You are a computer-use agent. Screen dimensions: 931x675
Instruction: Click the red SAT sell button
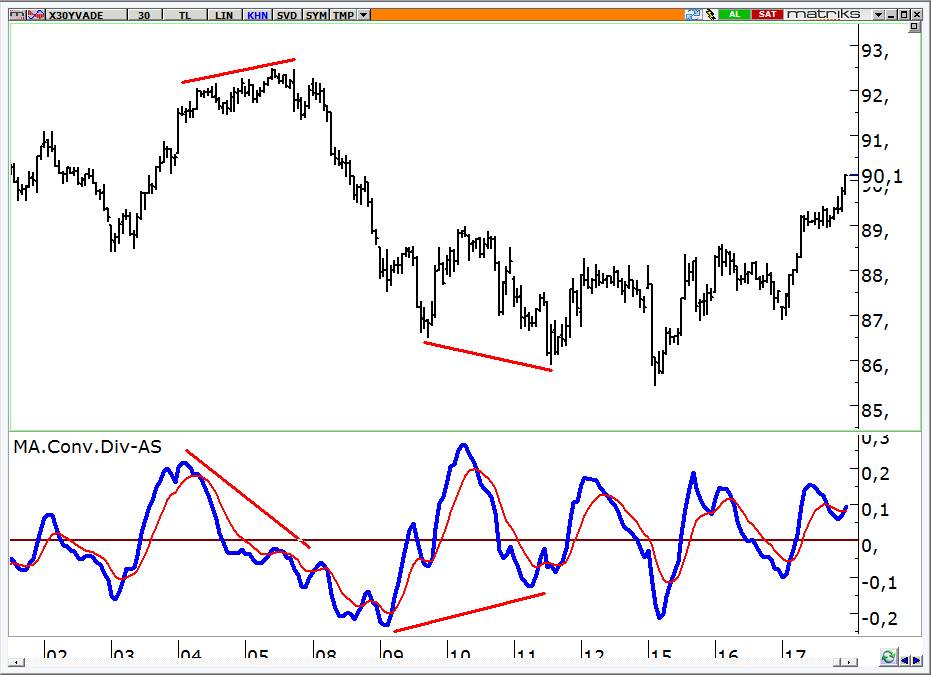767,14
